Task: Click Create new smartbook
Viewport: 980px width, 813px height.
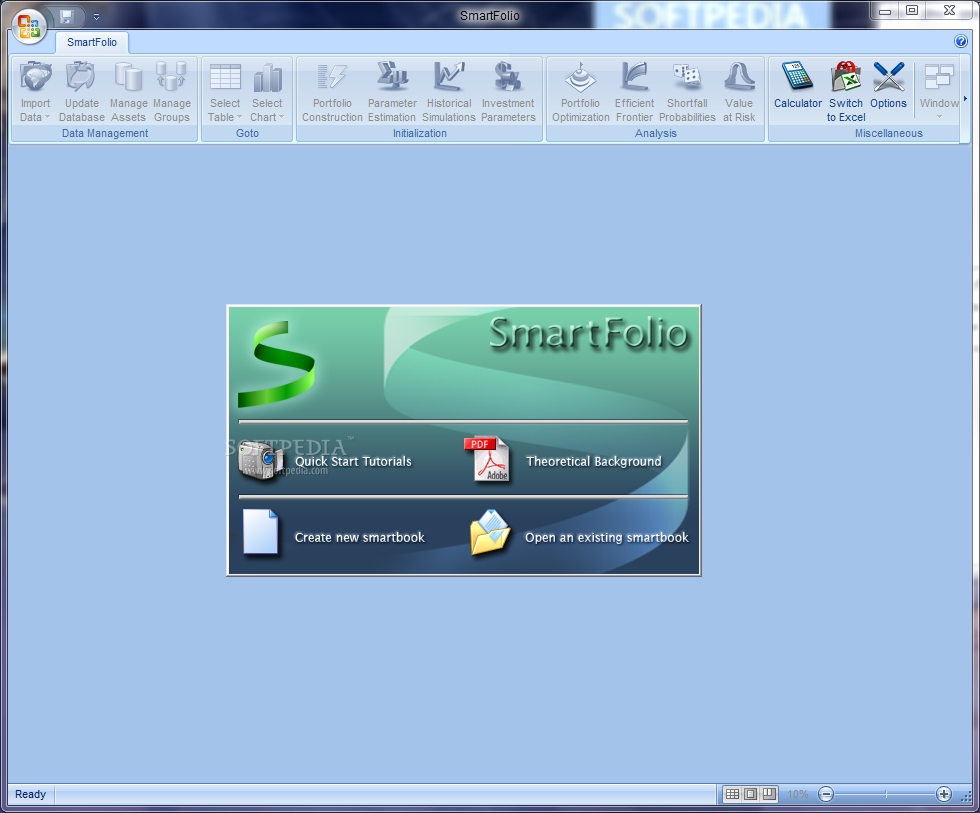Action: coord(359,537)
